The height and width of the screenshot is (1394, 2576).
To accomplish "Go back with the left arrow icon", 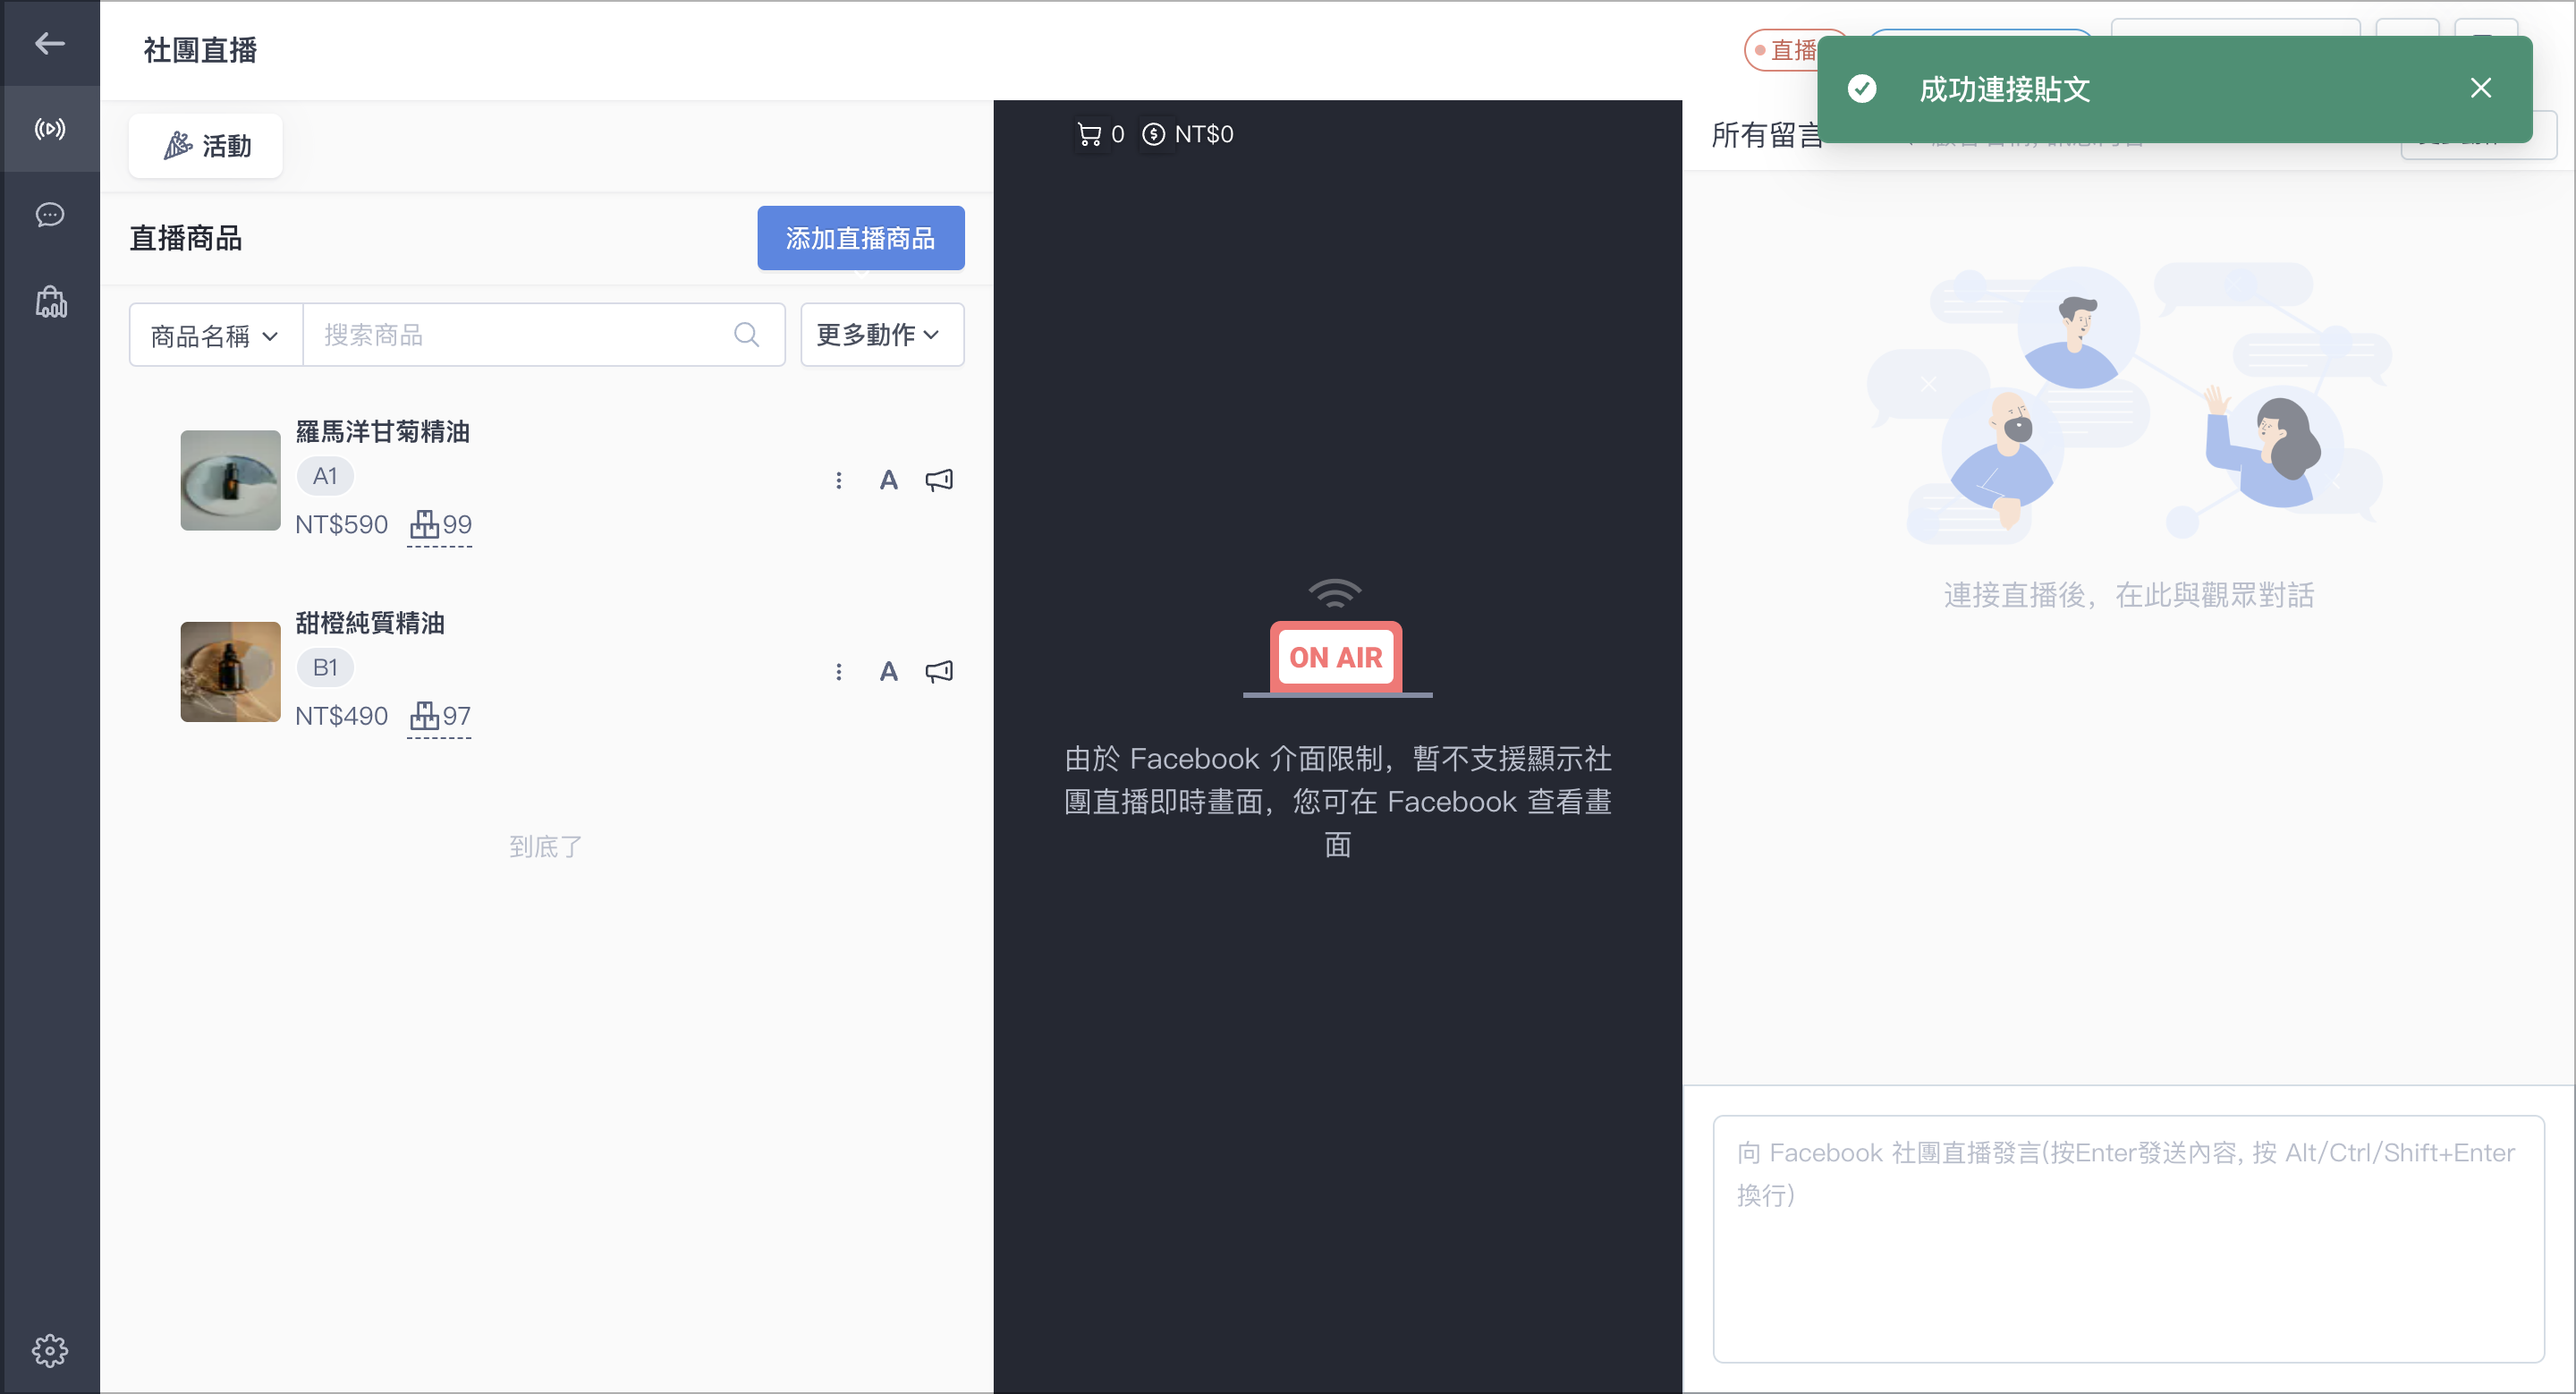I will click(x=50, y=43).
